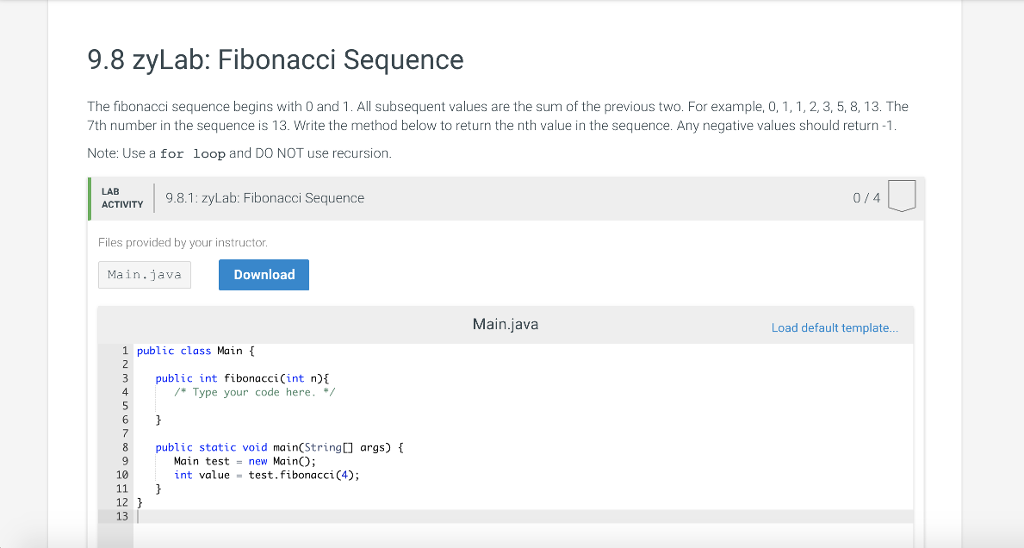Click 'Files provided by your instructor' text
Image resolution: width=1024 pixels, height=548 pixels.
[183, 243]
